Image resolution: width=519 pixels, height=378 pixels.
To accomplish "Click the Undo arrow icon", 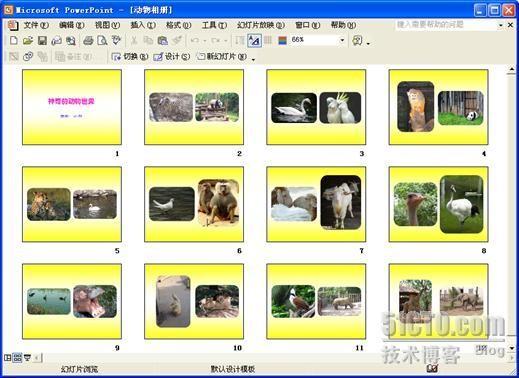I will click(195, 40).
